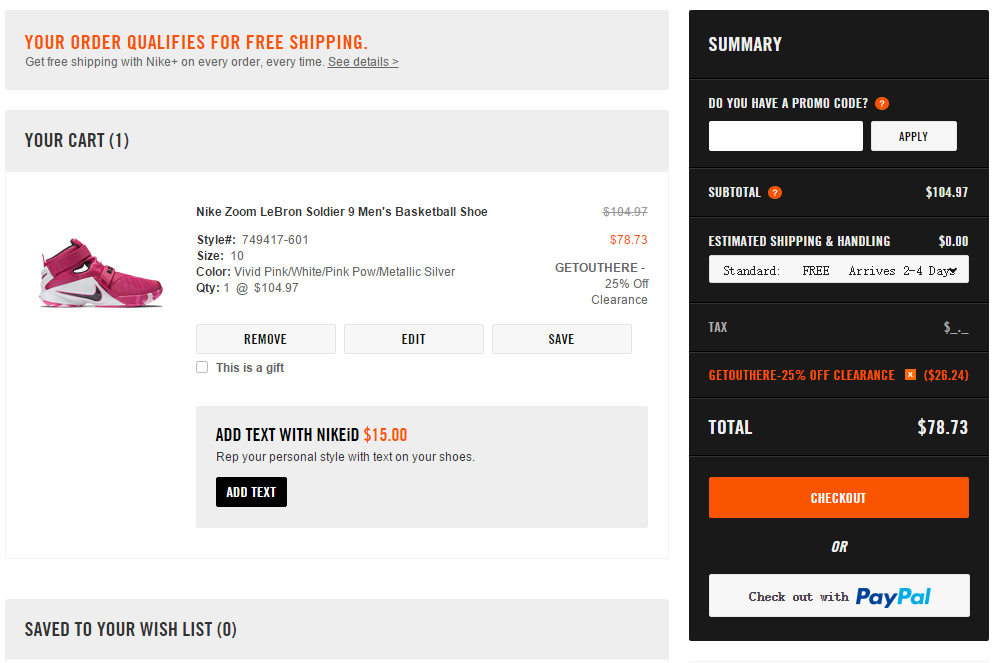Click the subtotal help question icon

click(775, 193)
